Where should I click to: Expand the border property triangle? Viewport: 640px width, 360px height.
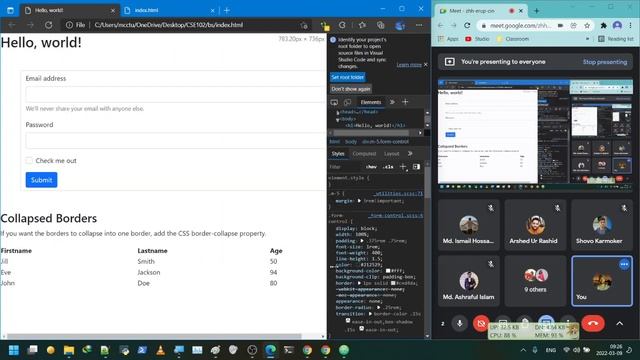(x=359, y=283)
